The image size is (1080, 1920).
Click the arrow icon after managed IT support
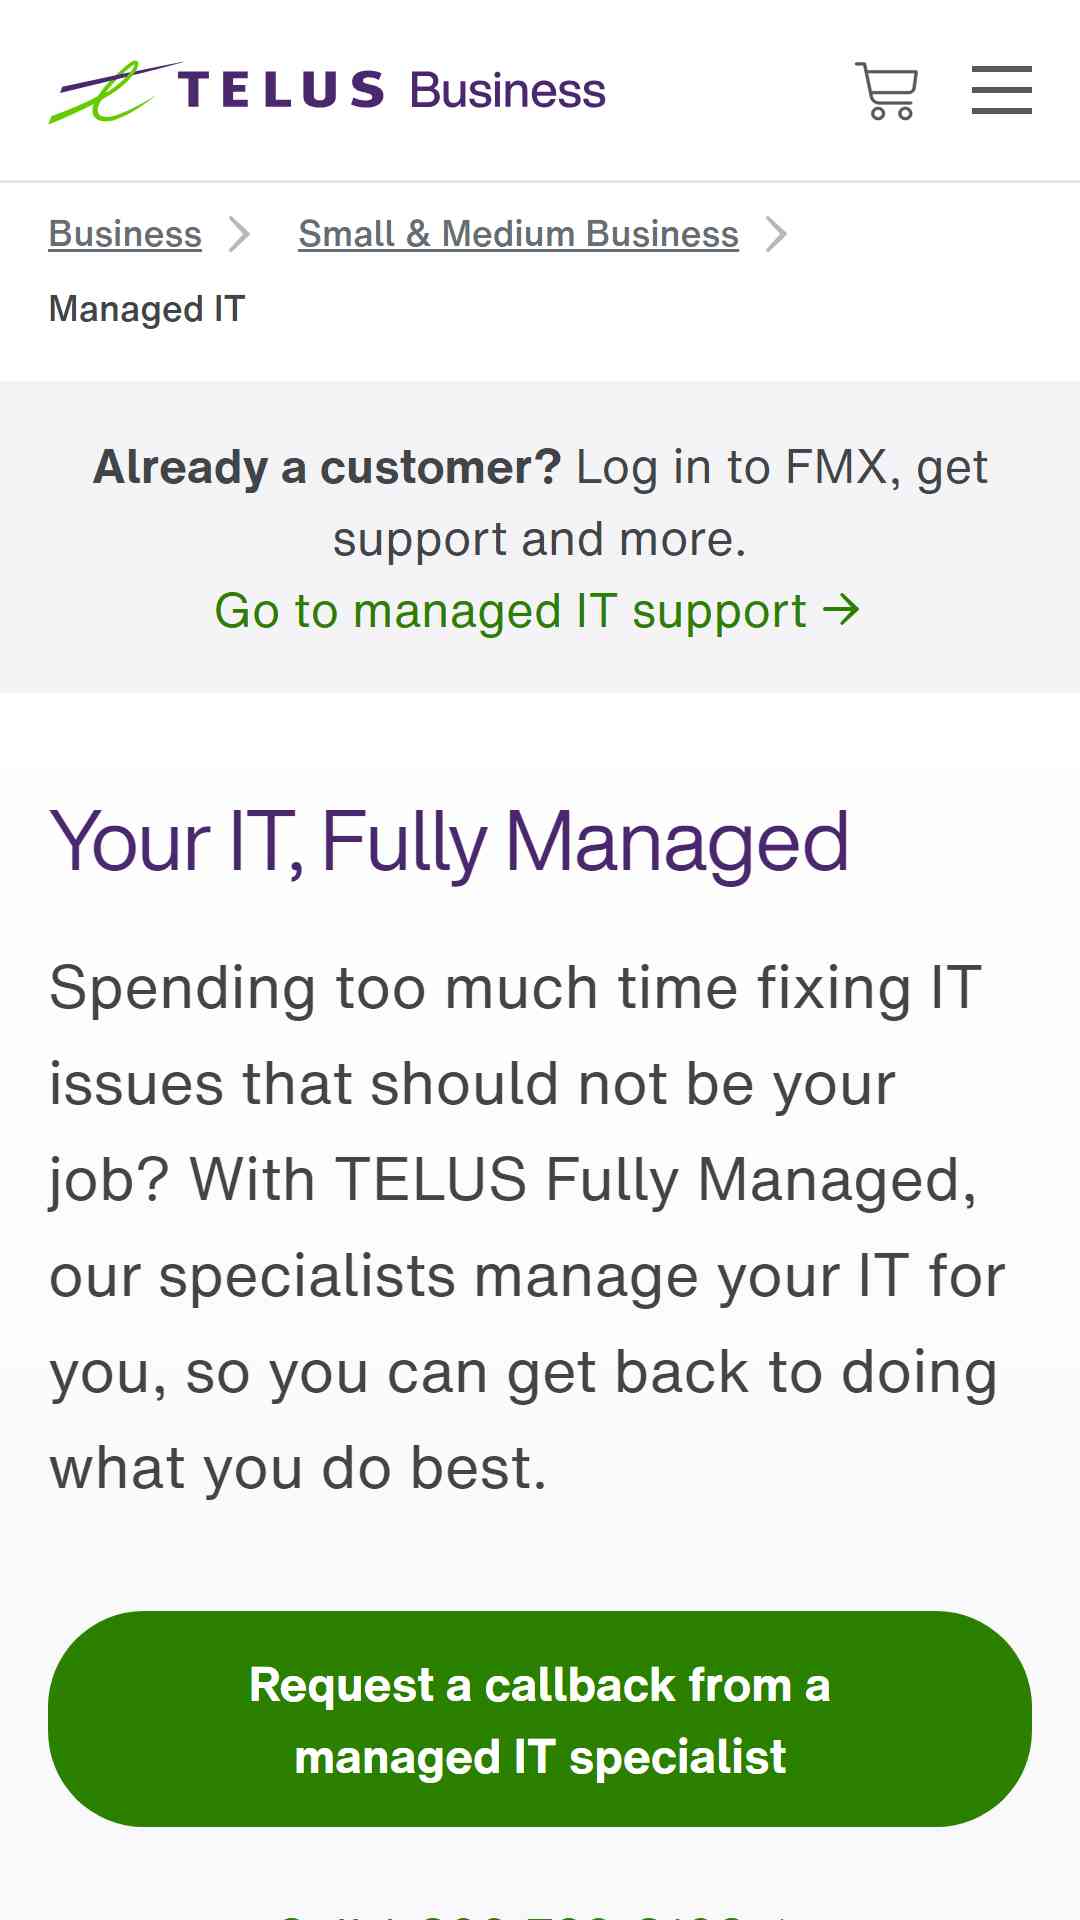pyautogui.click(x=841, y=610)
